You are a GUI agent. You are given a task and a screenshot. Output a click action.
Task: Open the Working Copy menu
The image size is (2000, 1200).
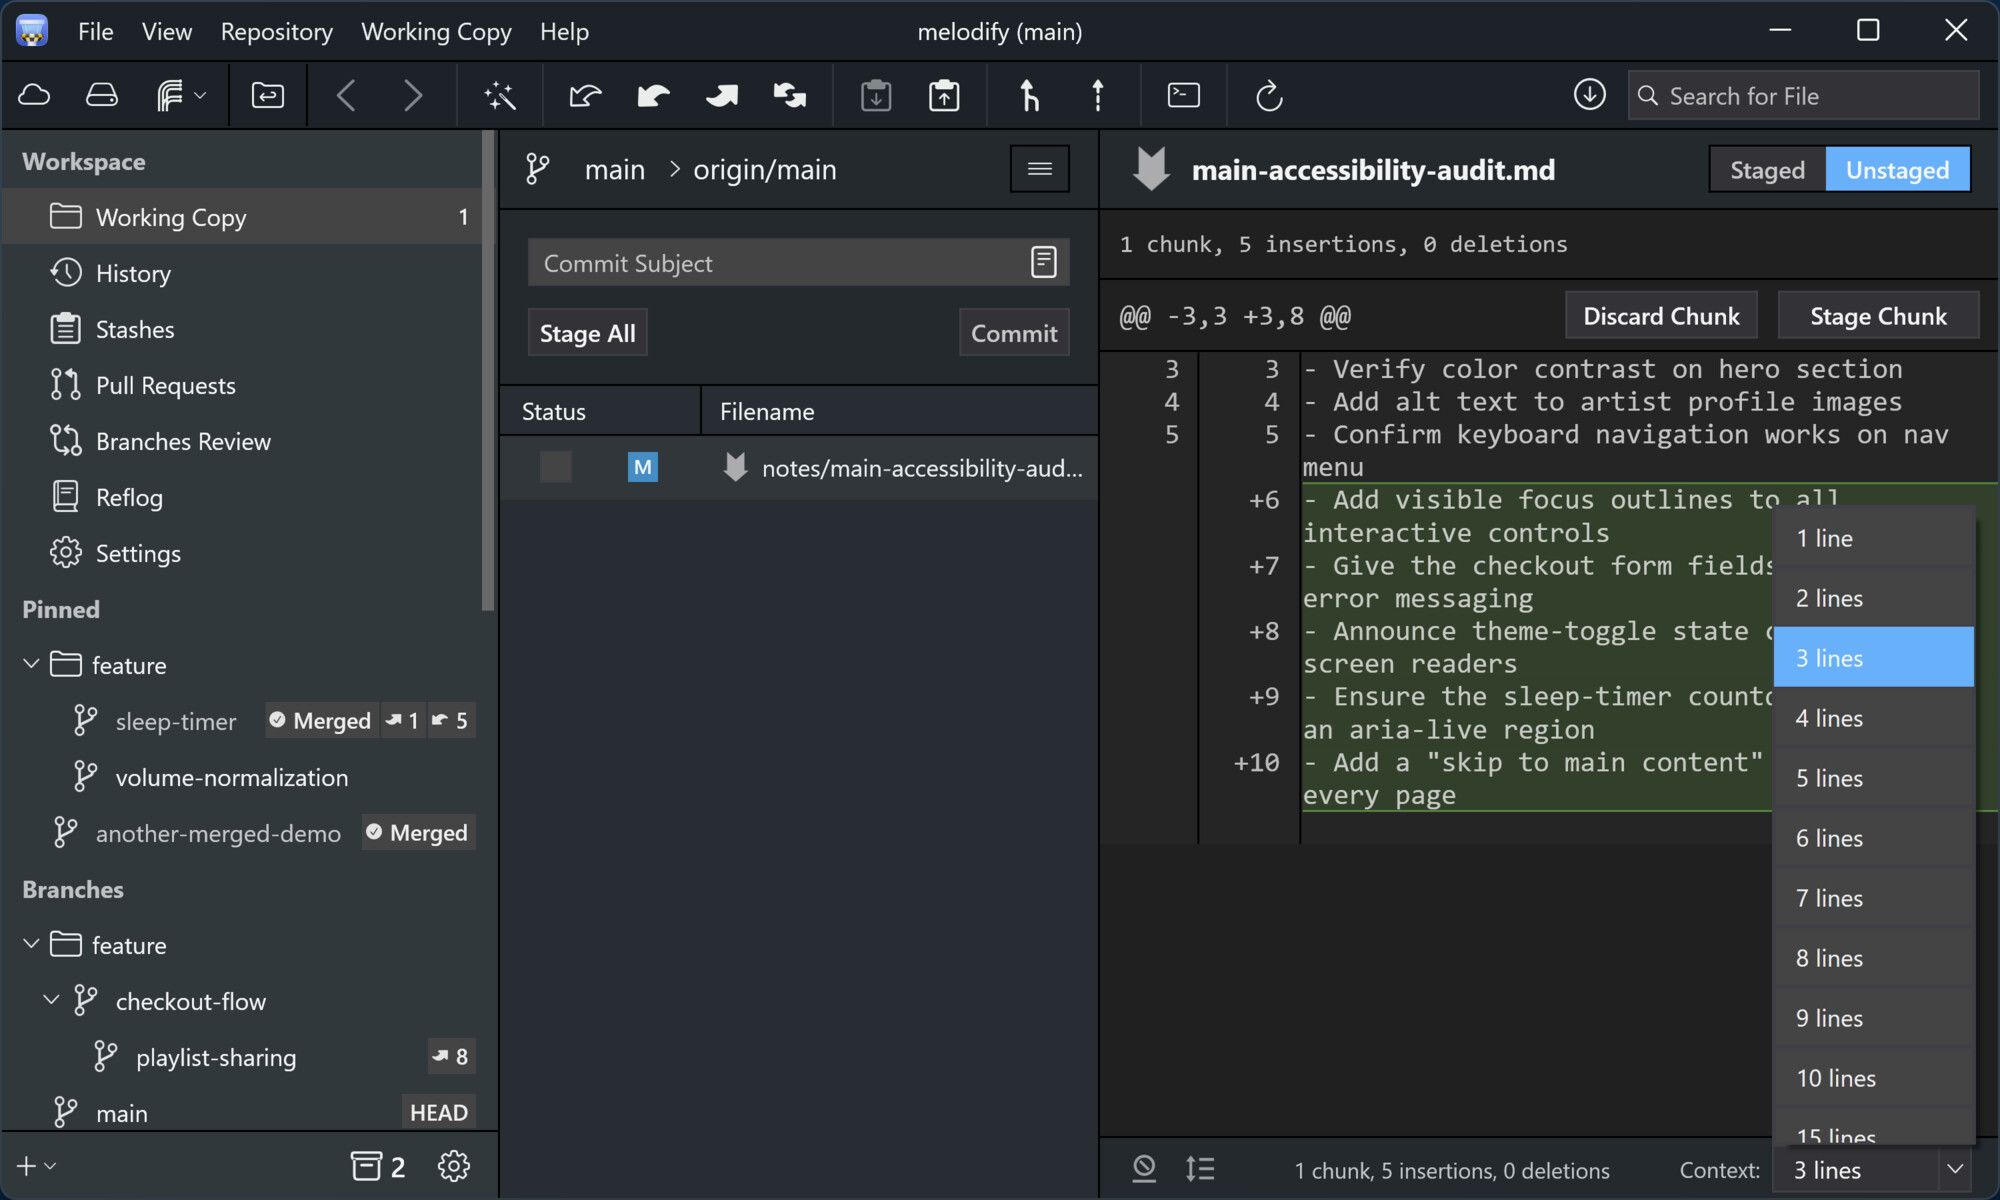[436, 31]
